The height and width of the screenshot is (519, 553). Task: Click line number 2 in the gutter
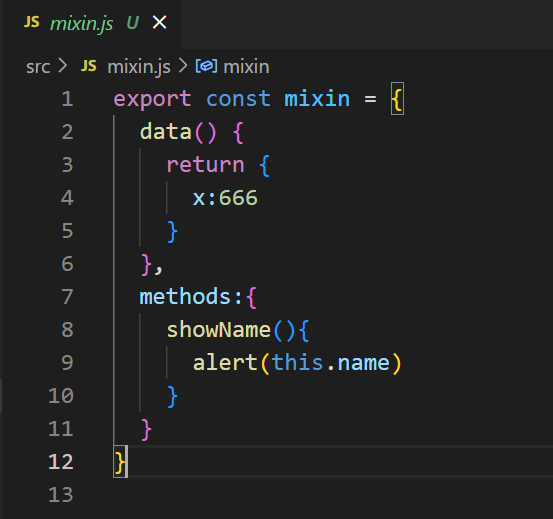click(x=67, y=132)
